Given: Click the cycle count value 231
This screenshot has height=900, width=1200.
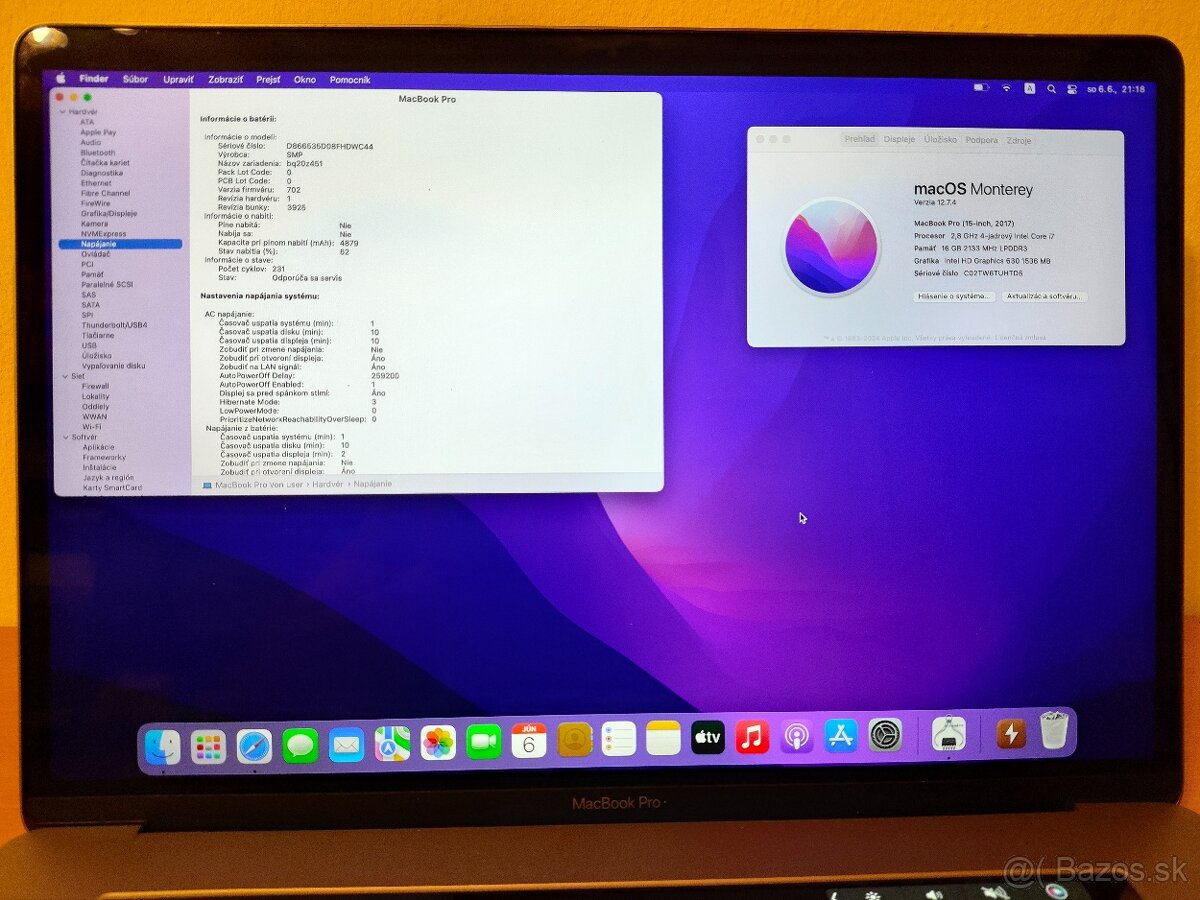Looking at the screenshot, I should pos(278,269).
